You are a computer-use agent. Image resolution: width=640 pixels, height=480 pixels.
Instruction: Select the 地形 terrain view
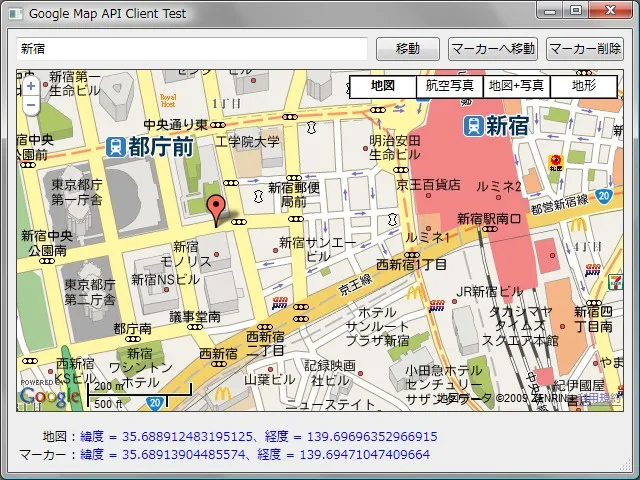[x=583, y=86]
